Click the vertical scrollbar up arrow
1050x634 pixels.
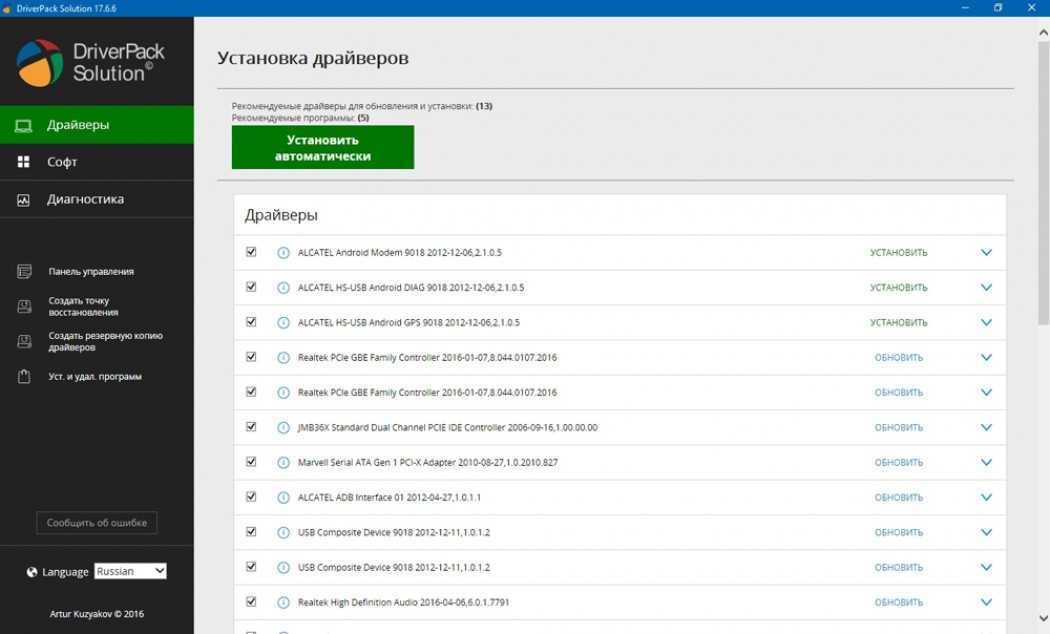(1043, 31)
